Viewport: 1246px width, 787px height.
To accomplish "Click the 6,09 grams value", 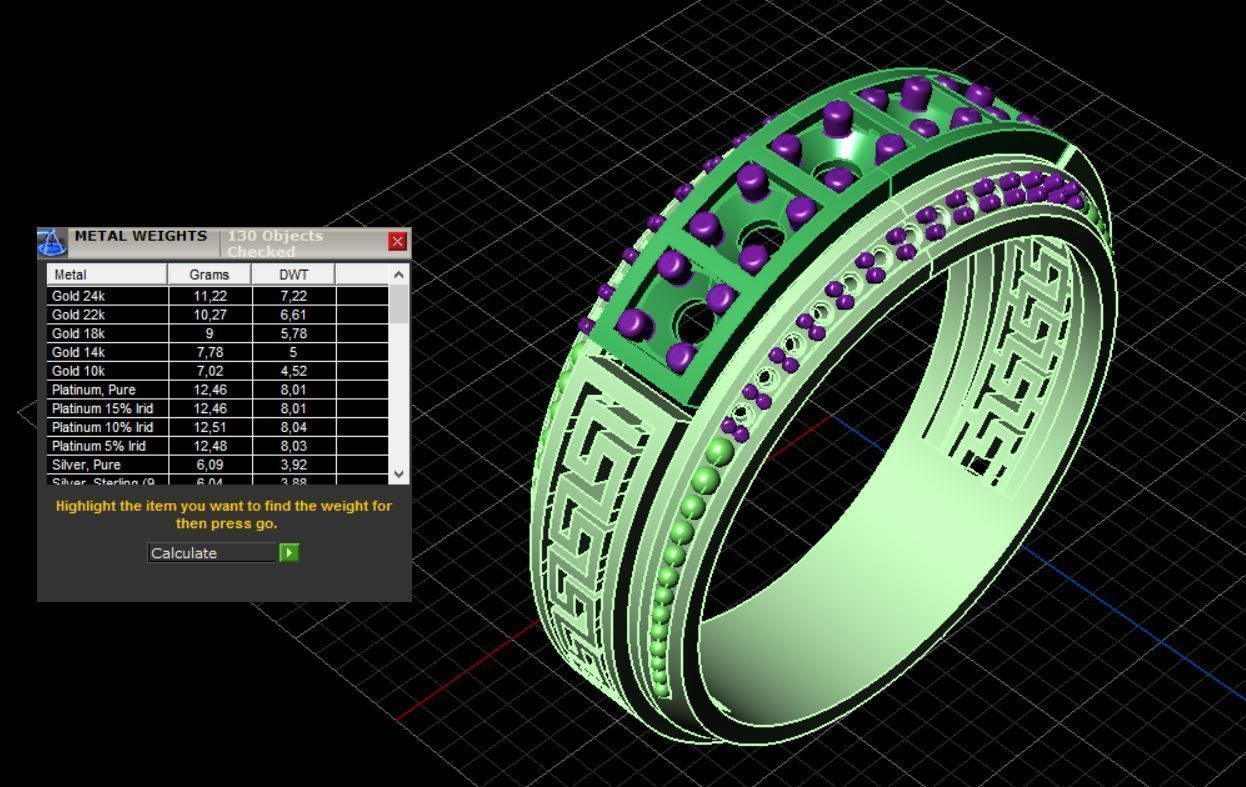I will point(210,465).
